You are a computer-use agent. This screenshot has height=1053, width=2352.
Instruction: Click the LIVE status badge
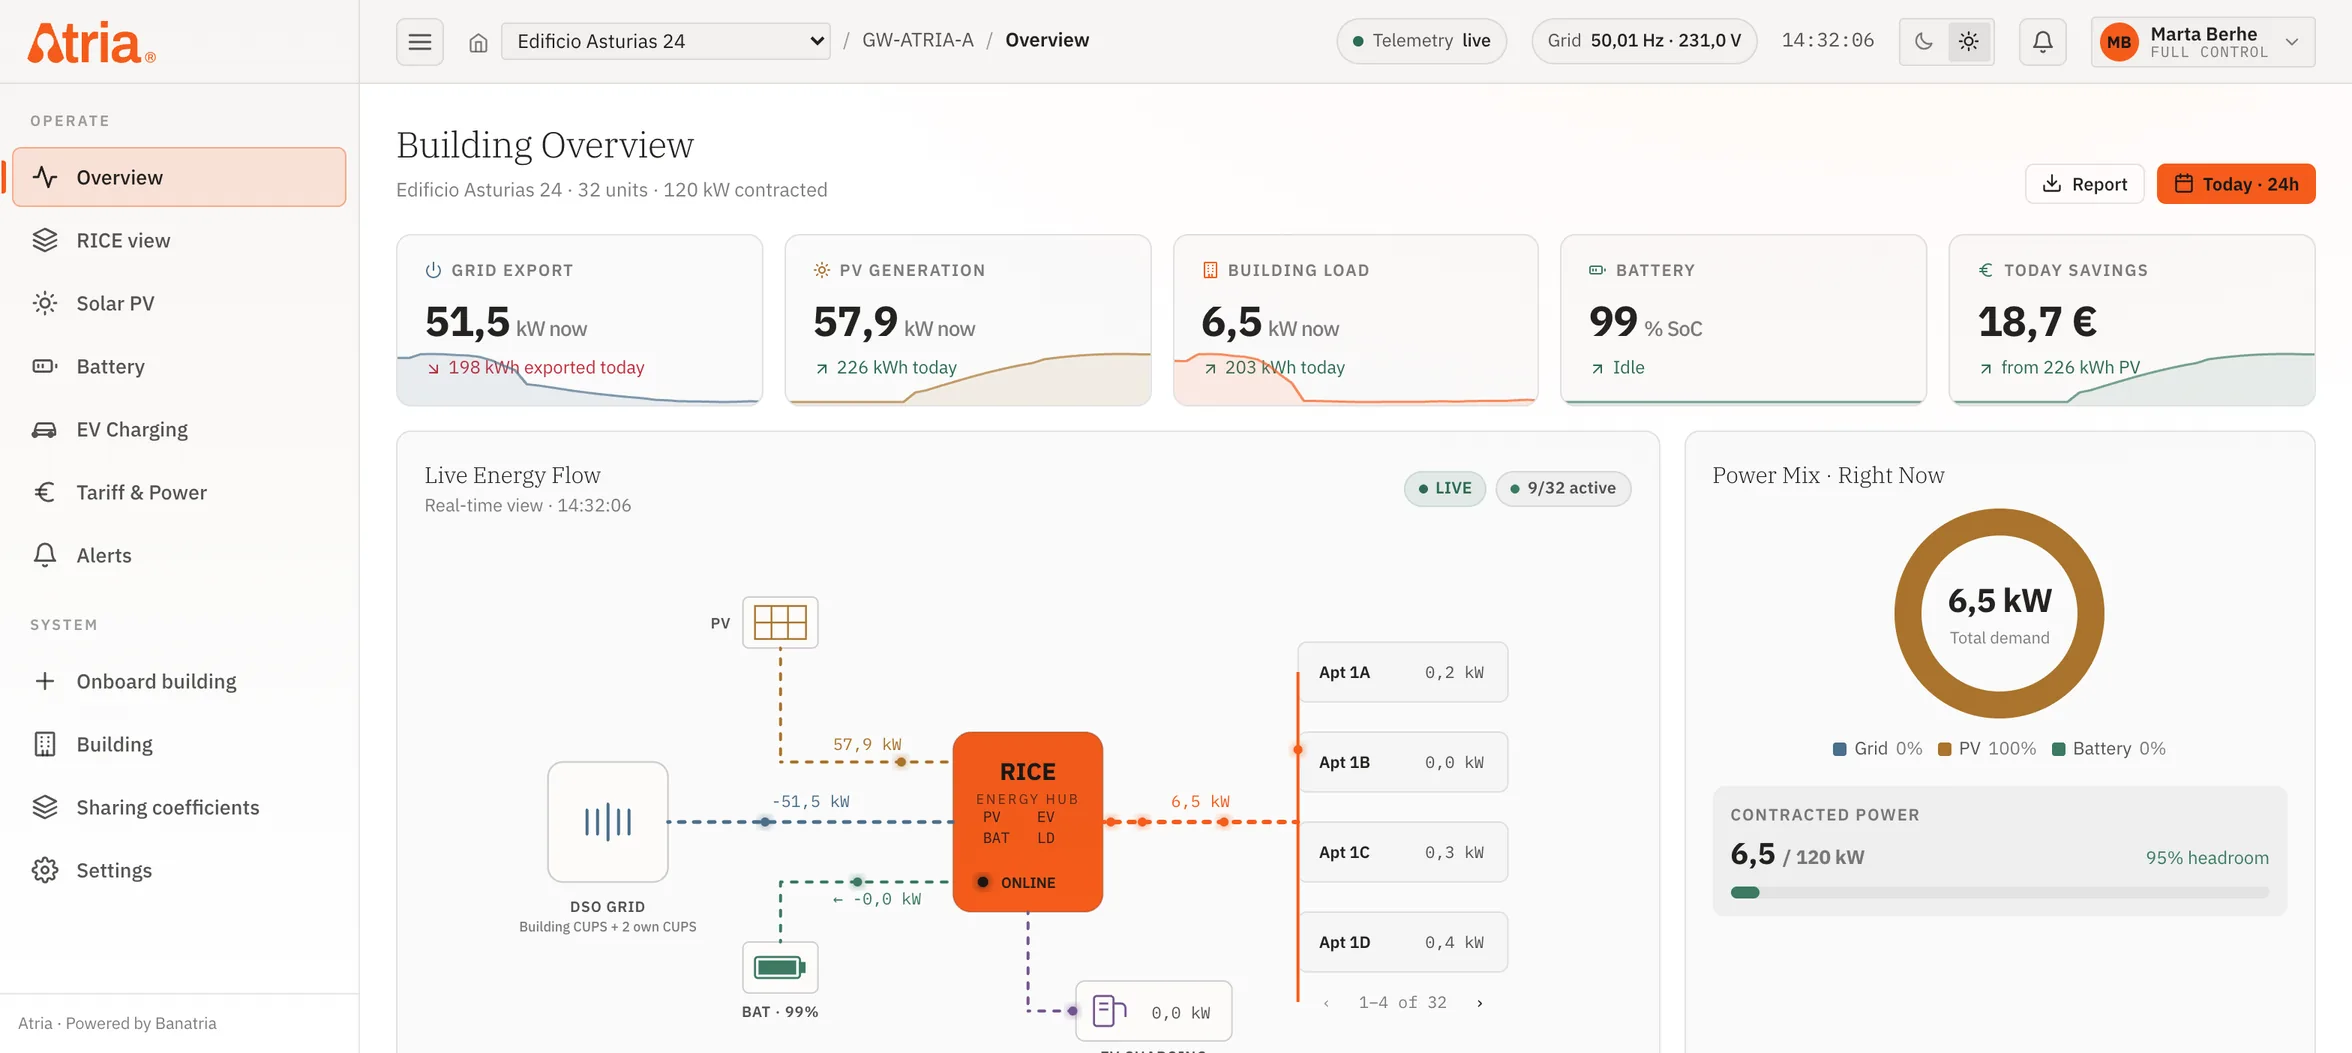[1444, 488]
